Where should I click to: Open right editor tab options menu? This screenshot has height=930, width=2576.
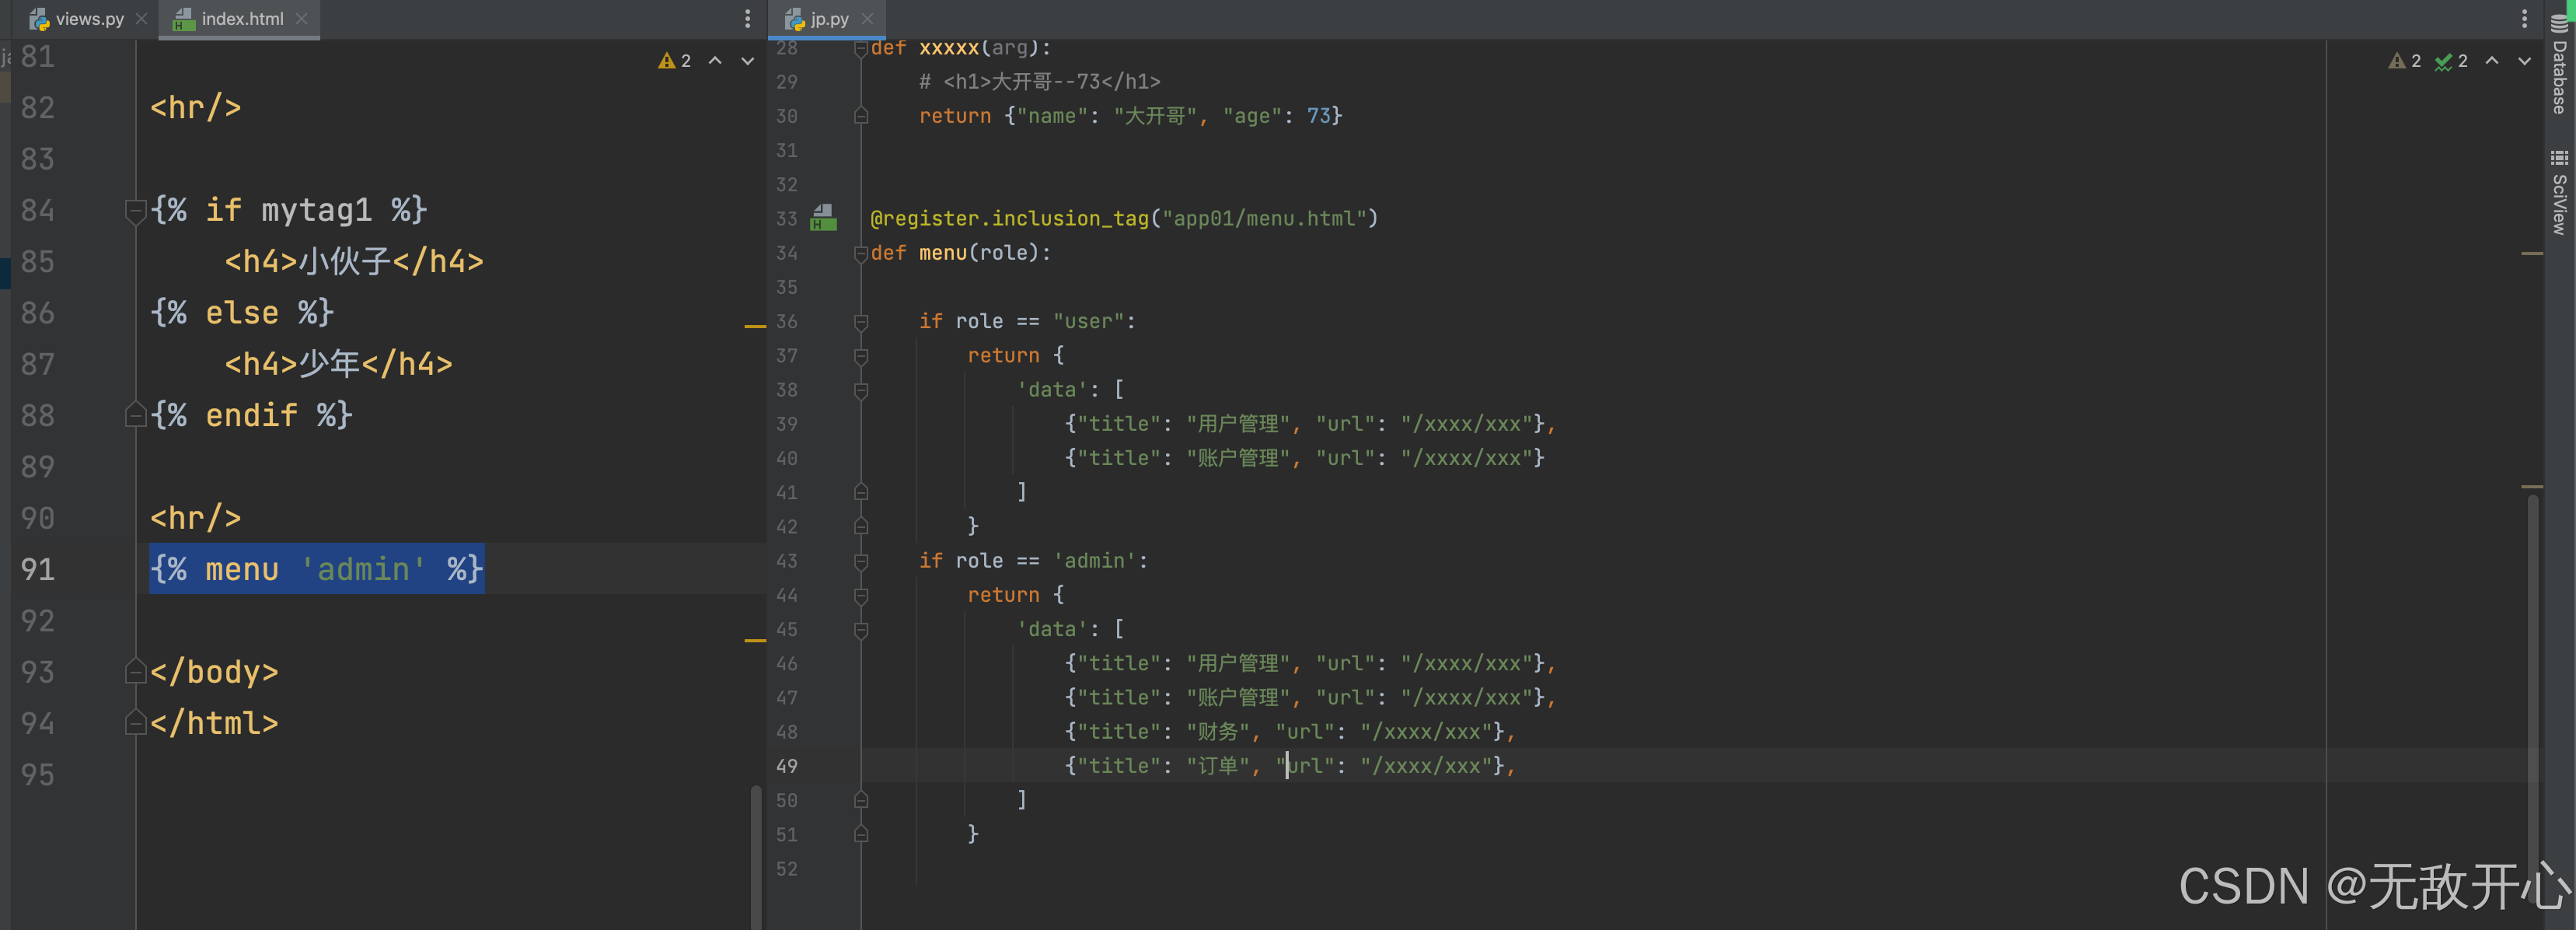2523,19
